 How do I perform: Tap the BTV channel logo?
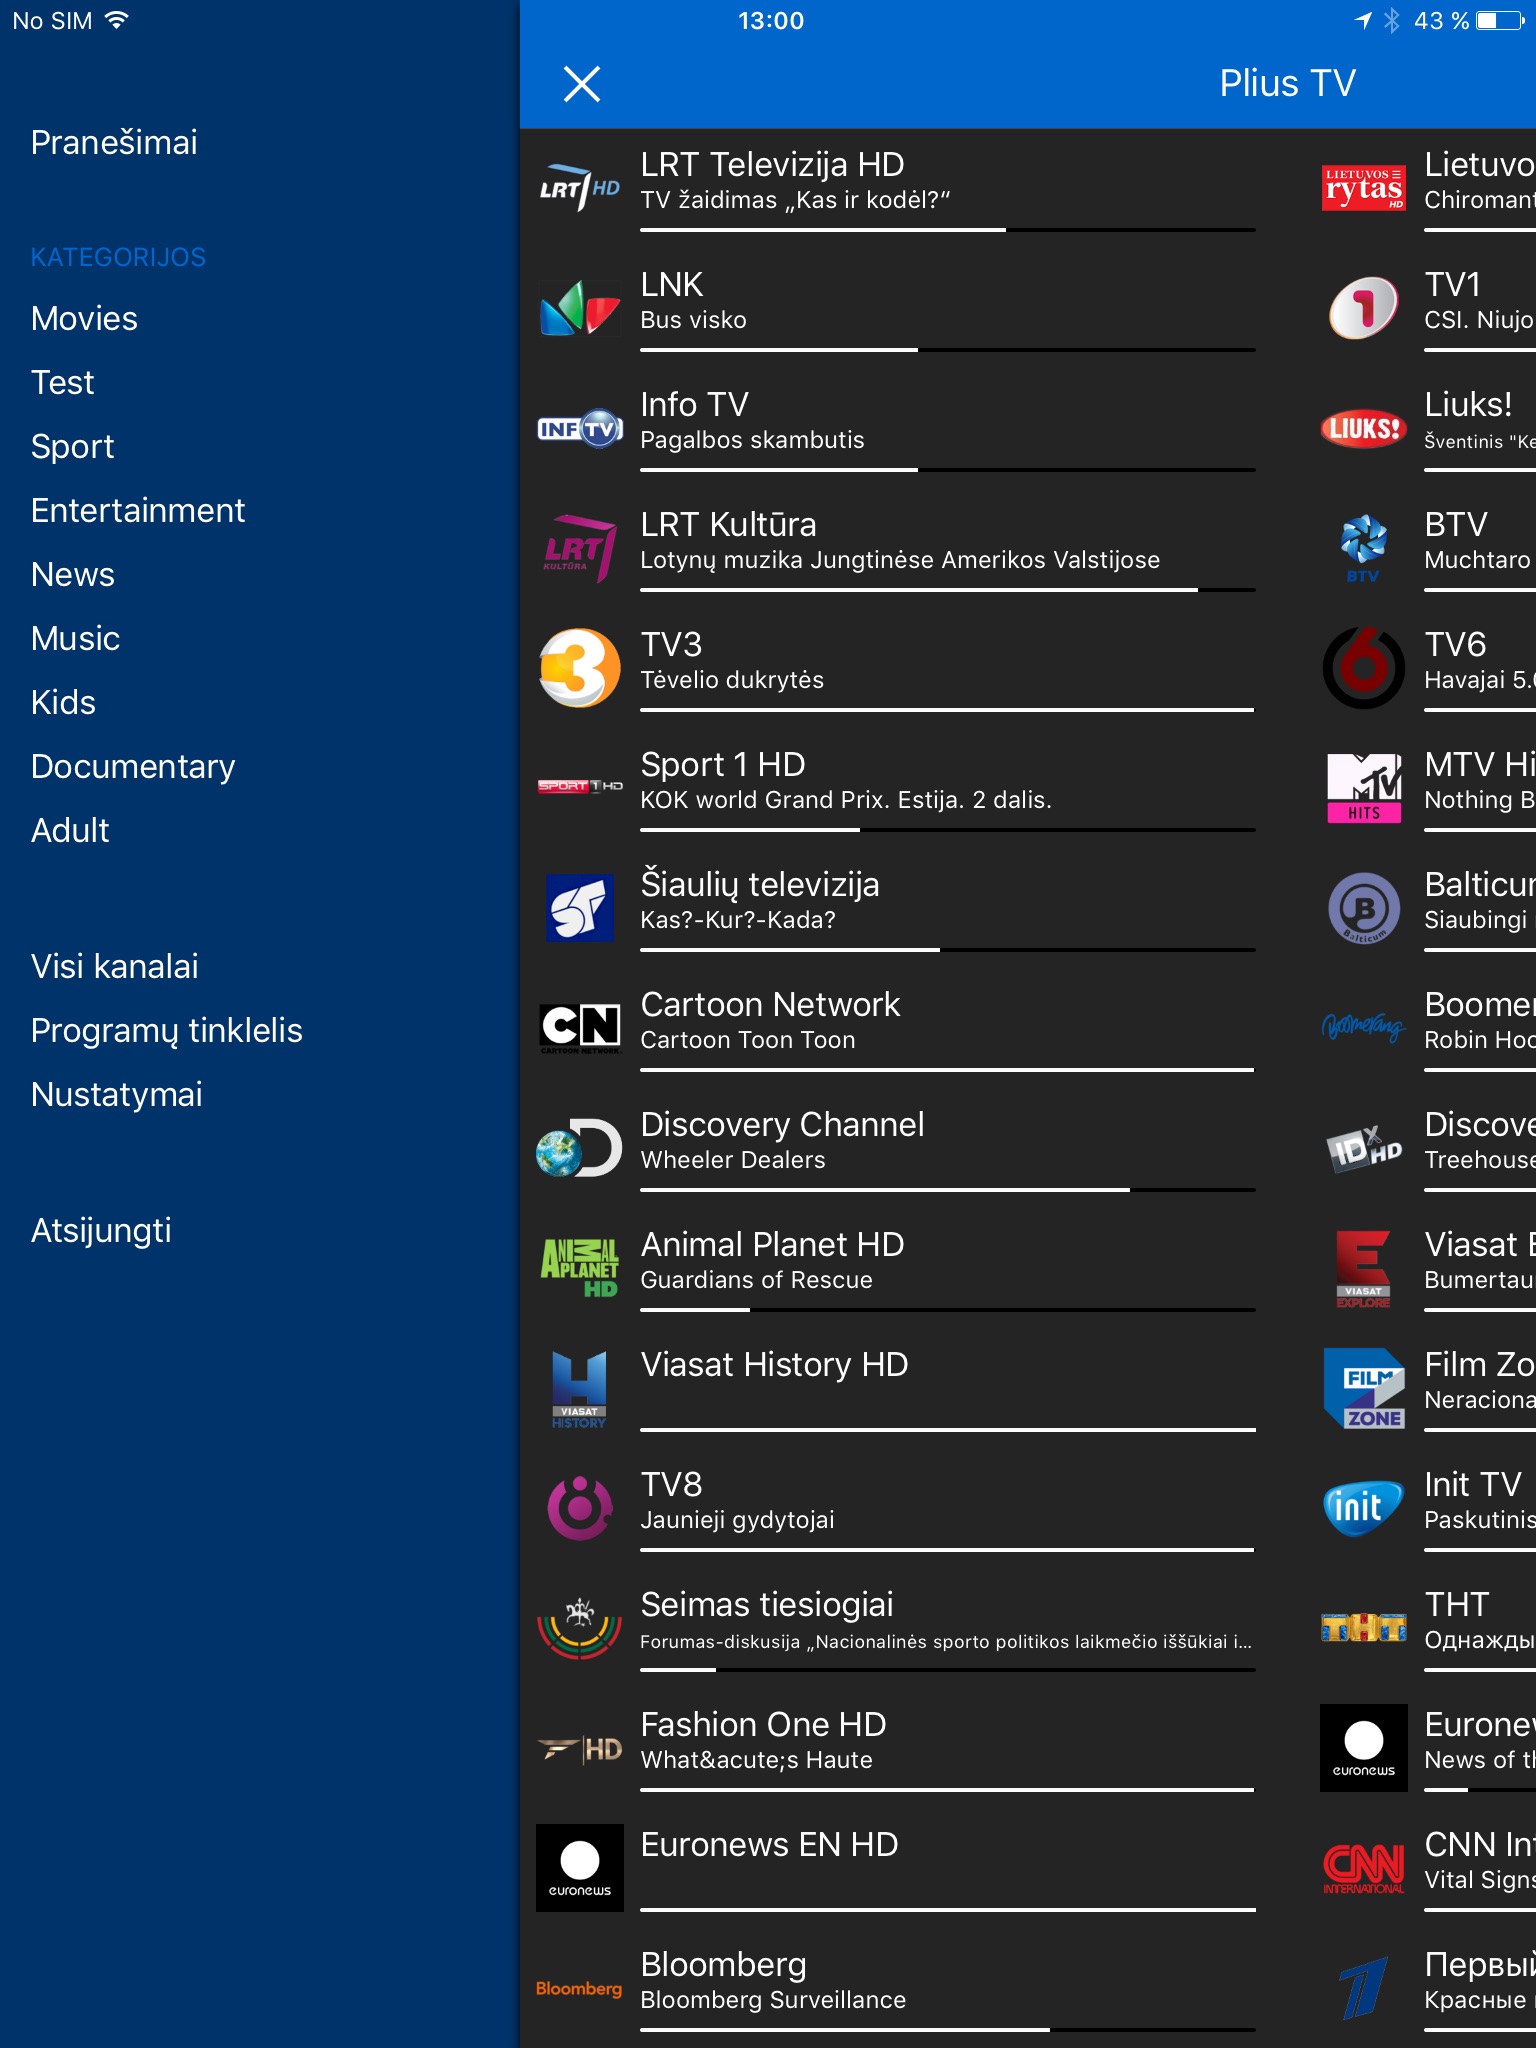[x=1364, y=548]
